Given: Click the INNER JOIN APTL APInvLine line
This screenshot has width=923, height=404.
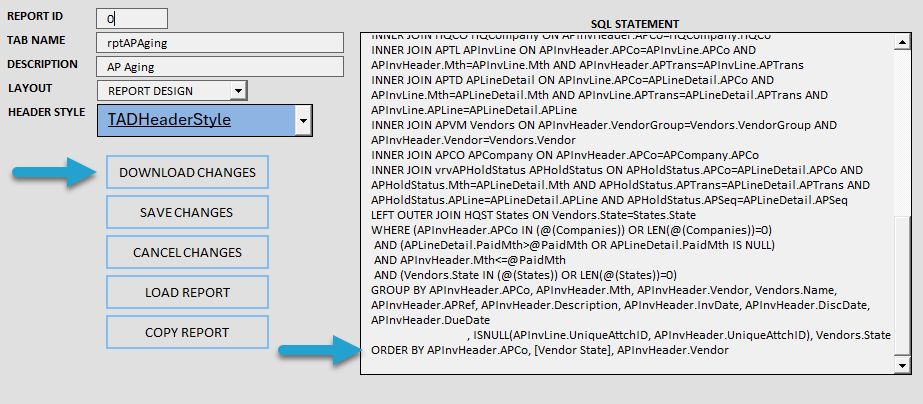Looking at the screenshot, I should [x=563, y=50].
